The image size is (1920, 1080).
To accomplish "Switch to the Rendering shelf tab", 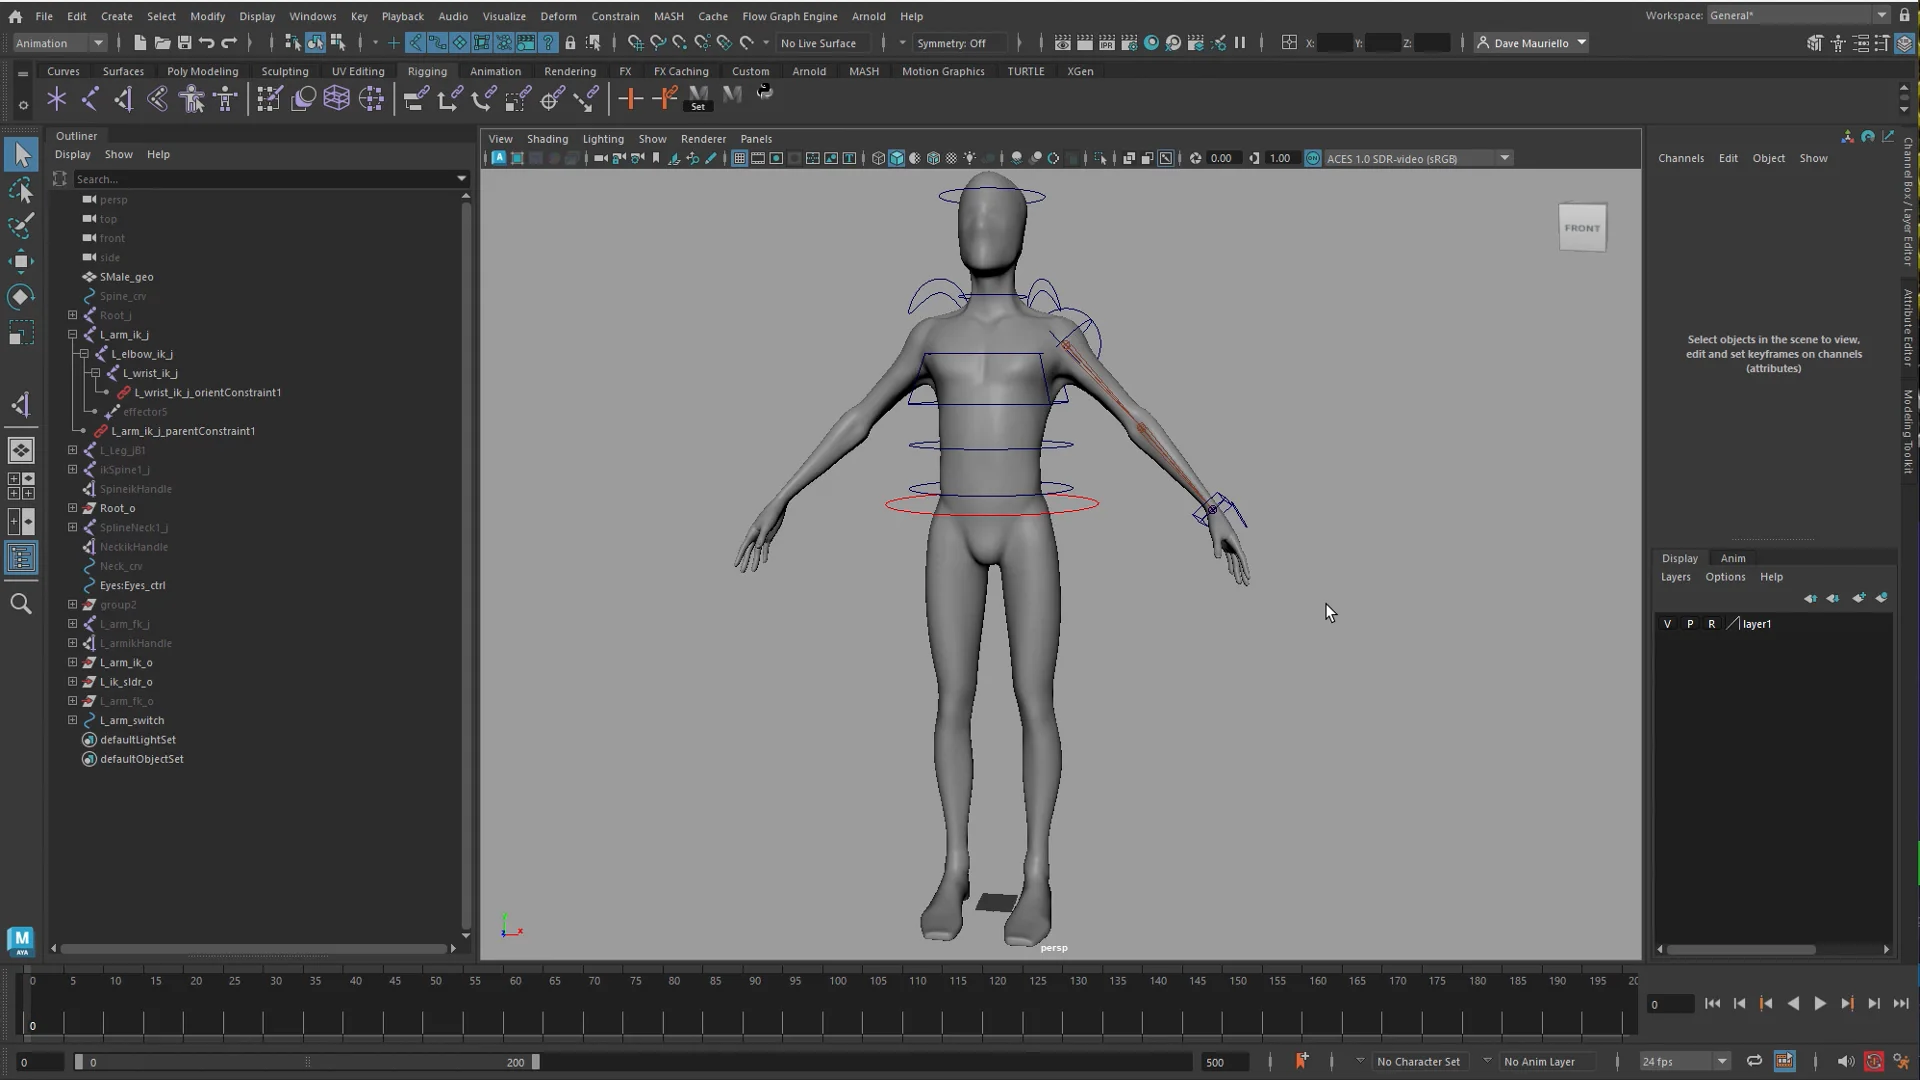I will (x=570, y=71).
